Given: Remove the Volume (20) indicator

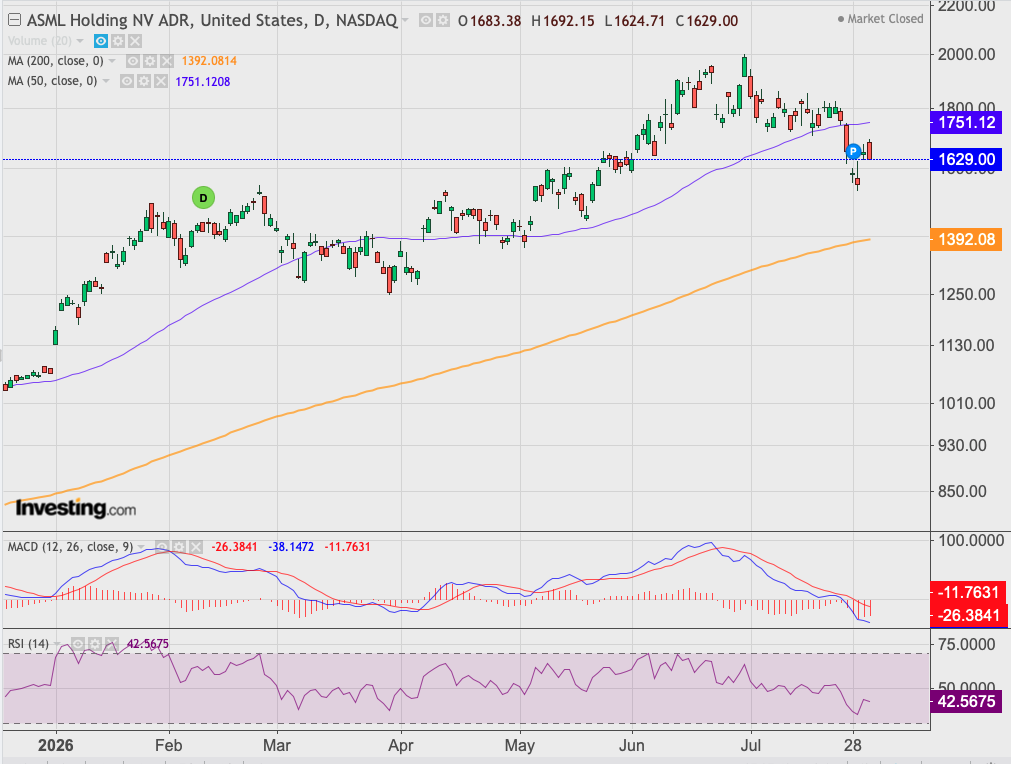Looking at the screenshot, I should (134, 41).
